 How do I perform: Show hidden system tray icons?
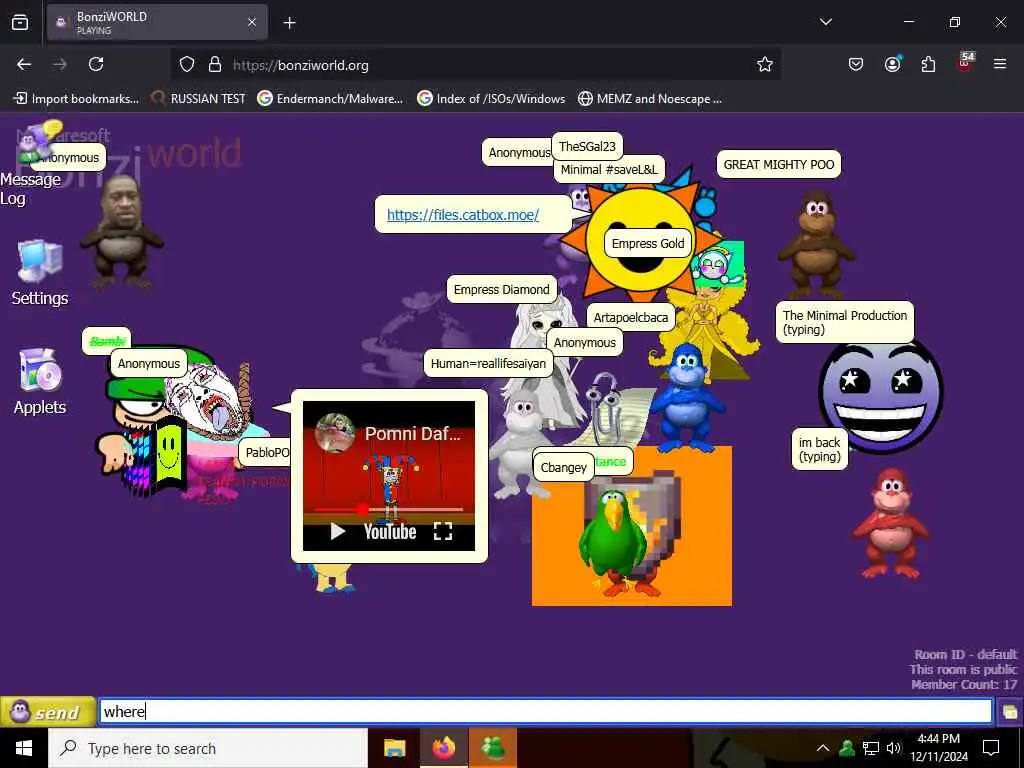click(x=823, y=748)
